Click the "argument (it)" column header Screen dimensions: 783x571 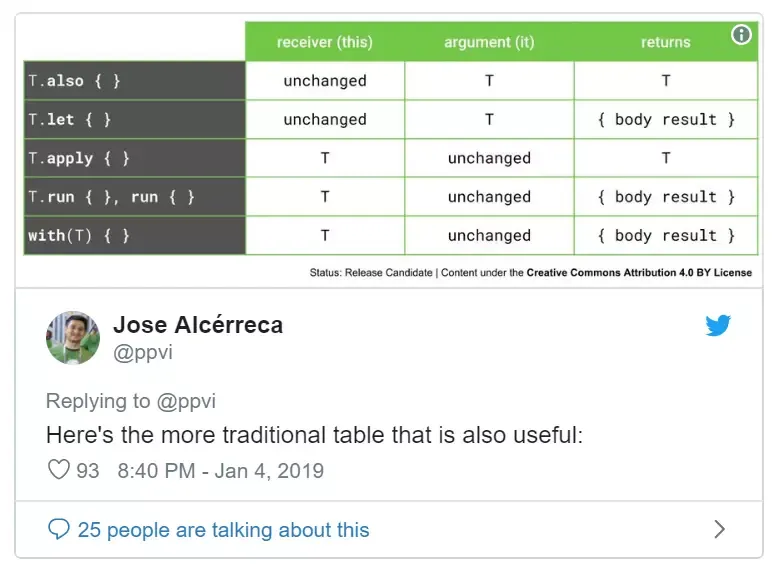click(x=489, y=42)
